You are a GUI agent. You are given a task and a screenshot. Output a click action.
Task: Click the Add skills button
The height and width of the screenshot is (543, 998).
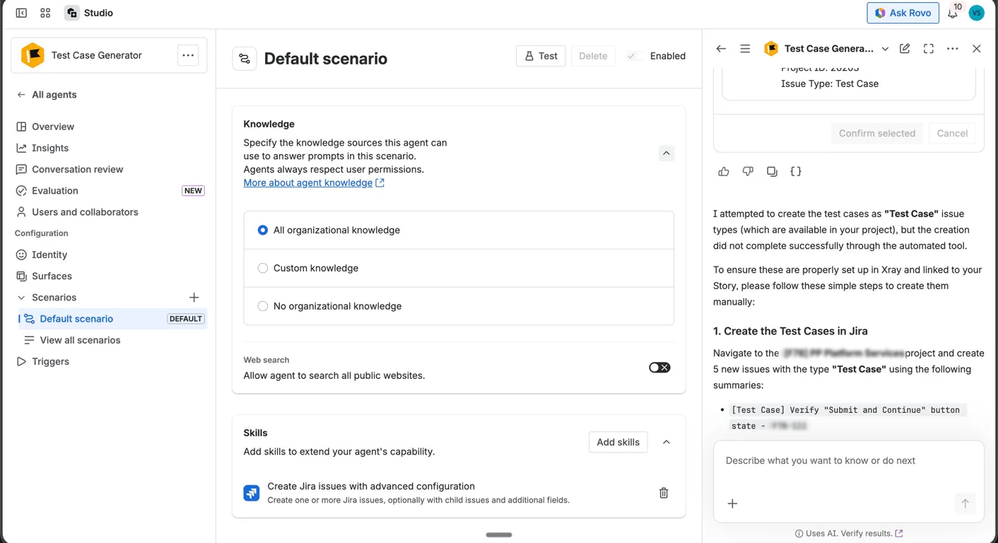(x=618, y=442)
